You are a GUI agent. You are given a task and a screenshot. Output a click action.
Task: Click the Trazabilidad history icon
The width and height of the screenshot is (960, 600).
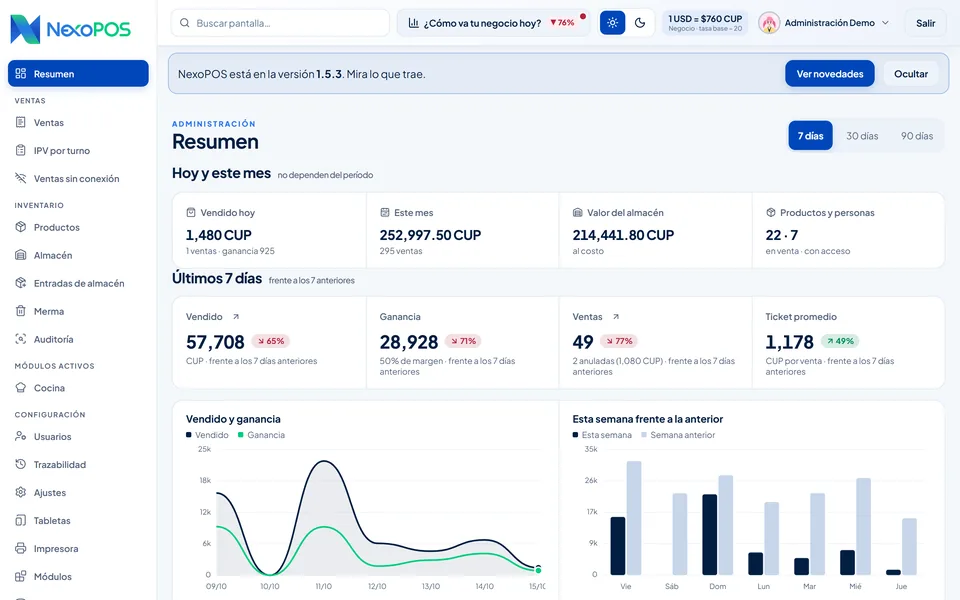21,464
